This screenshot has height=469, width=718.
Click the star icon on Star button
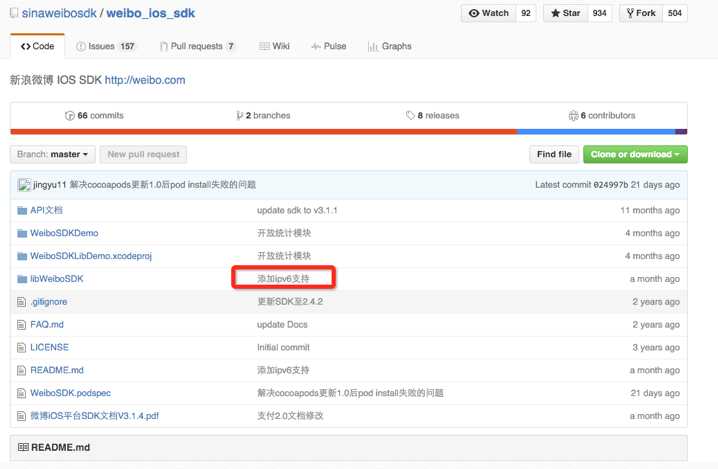pyautogui.click(x=555, y=13)
